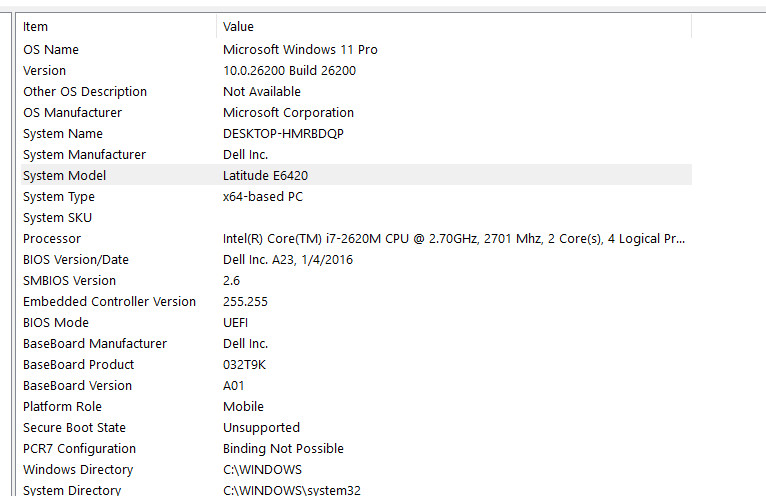Click the 2.6 SMBIOS value
The height and width of the screenshot is (496, 766).
point(232,281)
